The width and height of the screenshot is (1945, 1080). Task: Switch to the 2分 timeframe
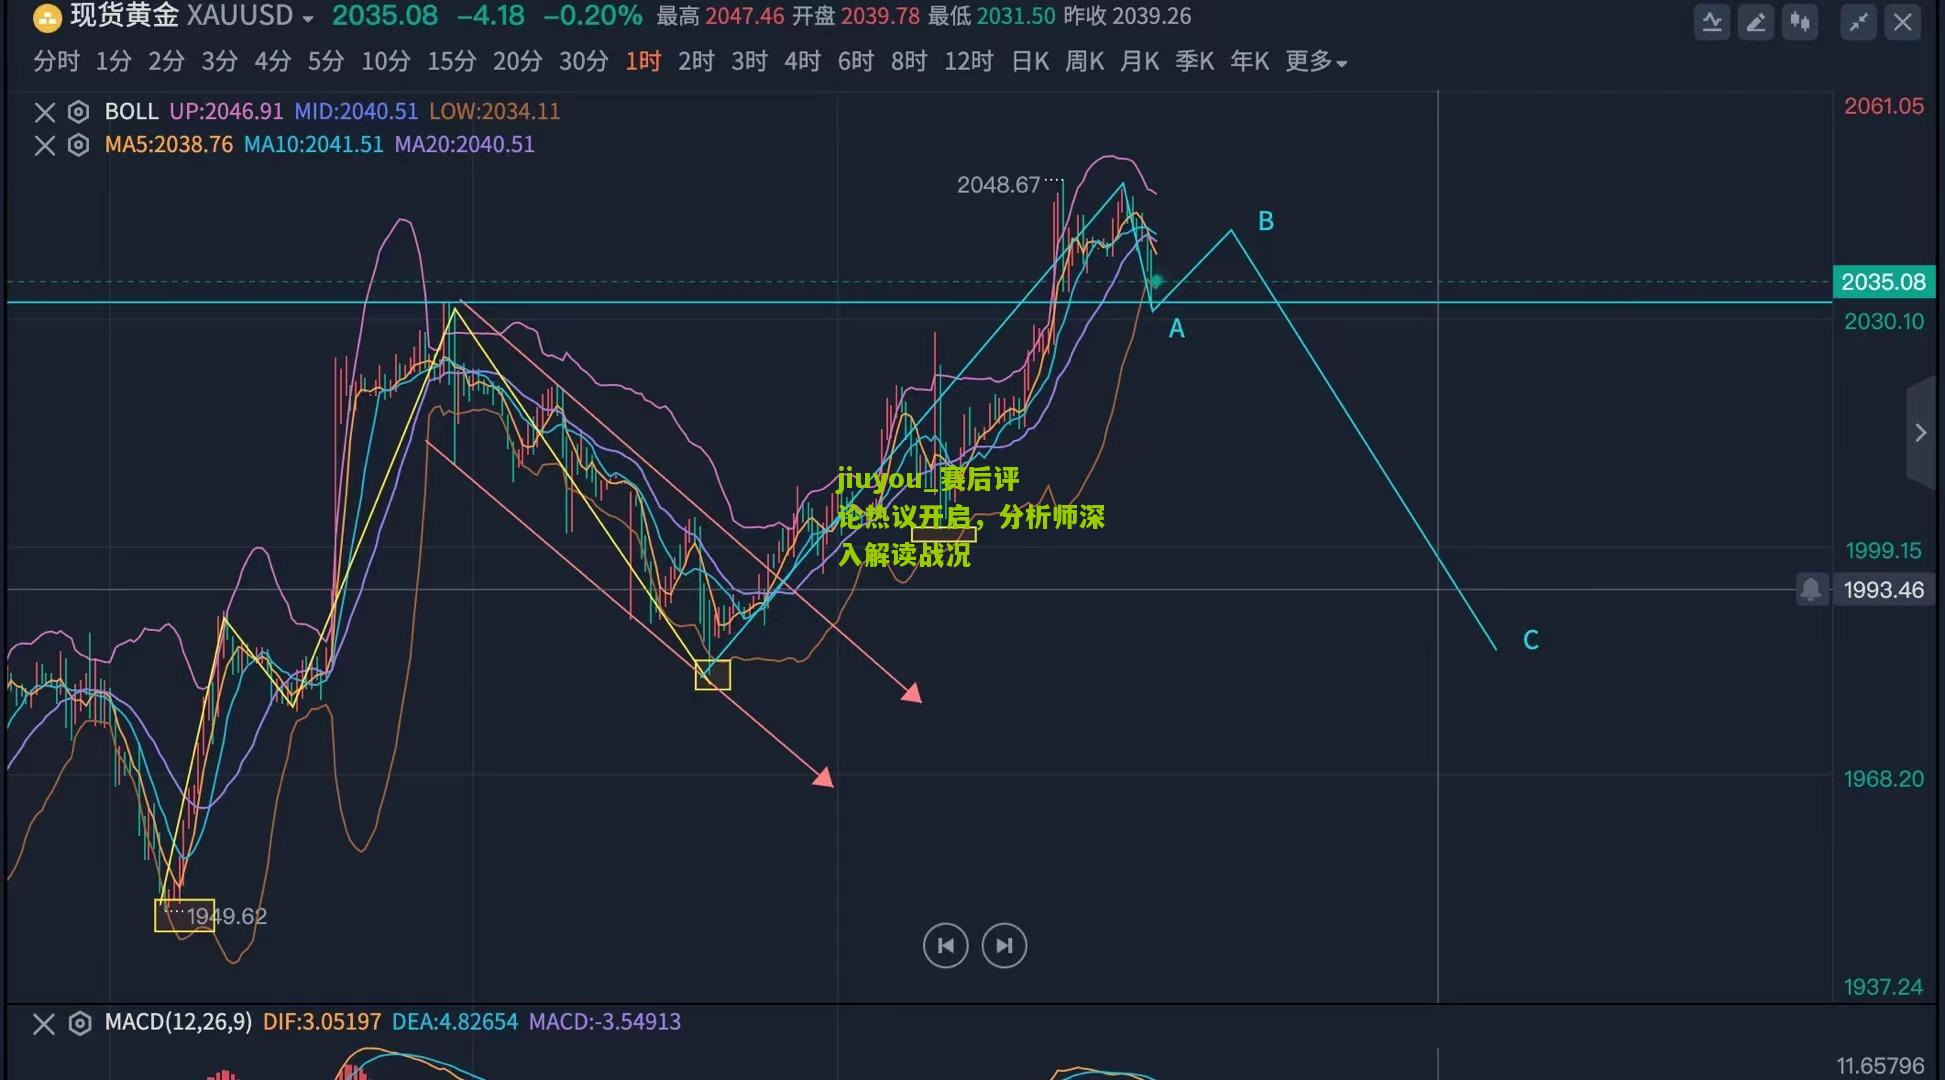166,62
